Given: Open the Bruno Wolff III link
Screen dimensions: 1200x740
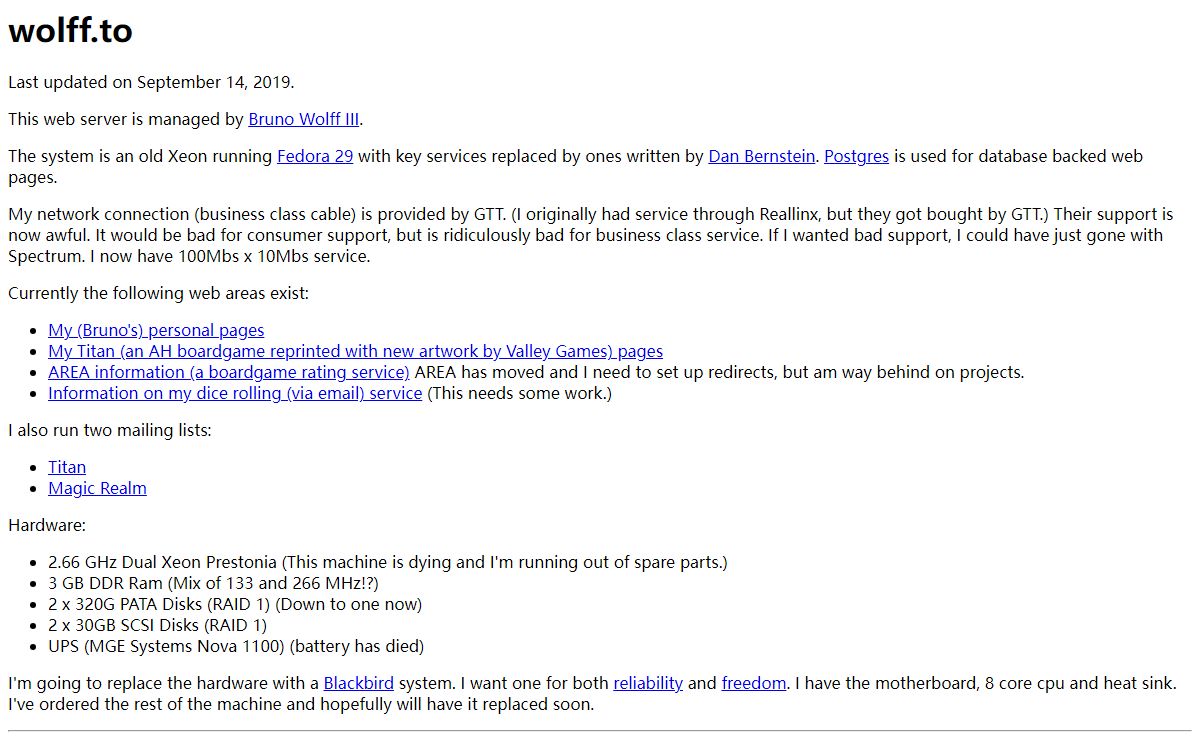Looking at the screenshot, I should (304, 119).
